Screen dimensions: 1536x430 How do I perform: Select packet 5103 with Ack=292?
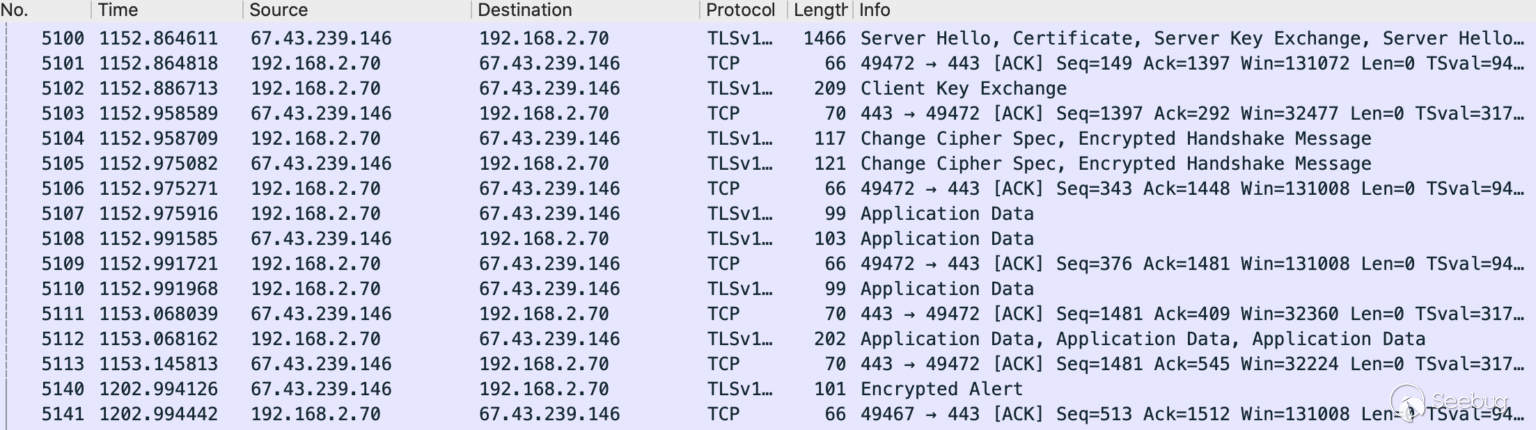click(1100, 114)
